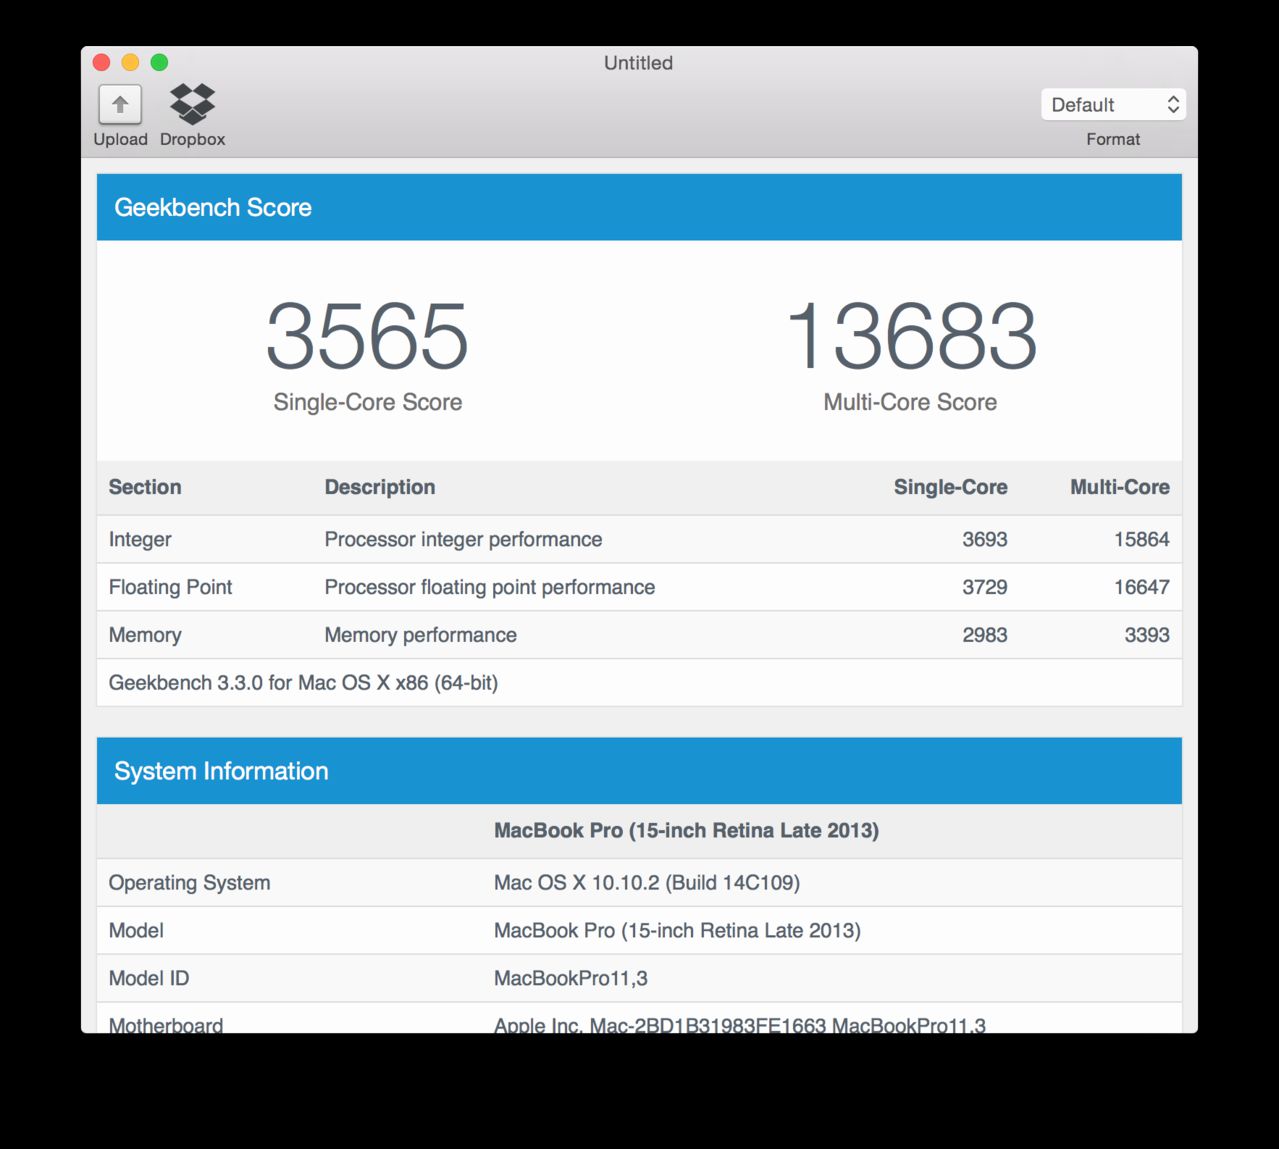
Task: Select the 3565 single-core score number
Action: (367, 336)
